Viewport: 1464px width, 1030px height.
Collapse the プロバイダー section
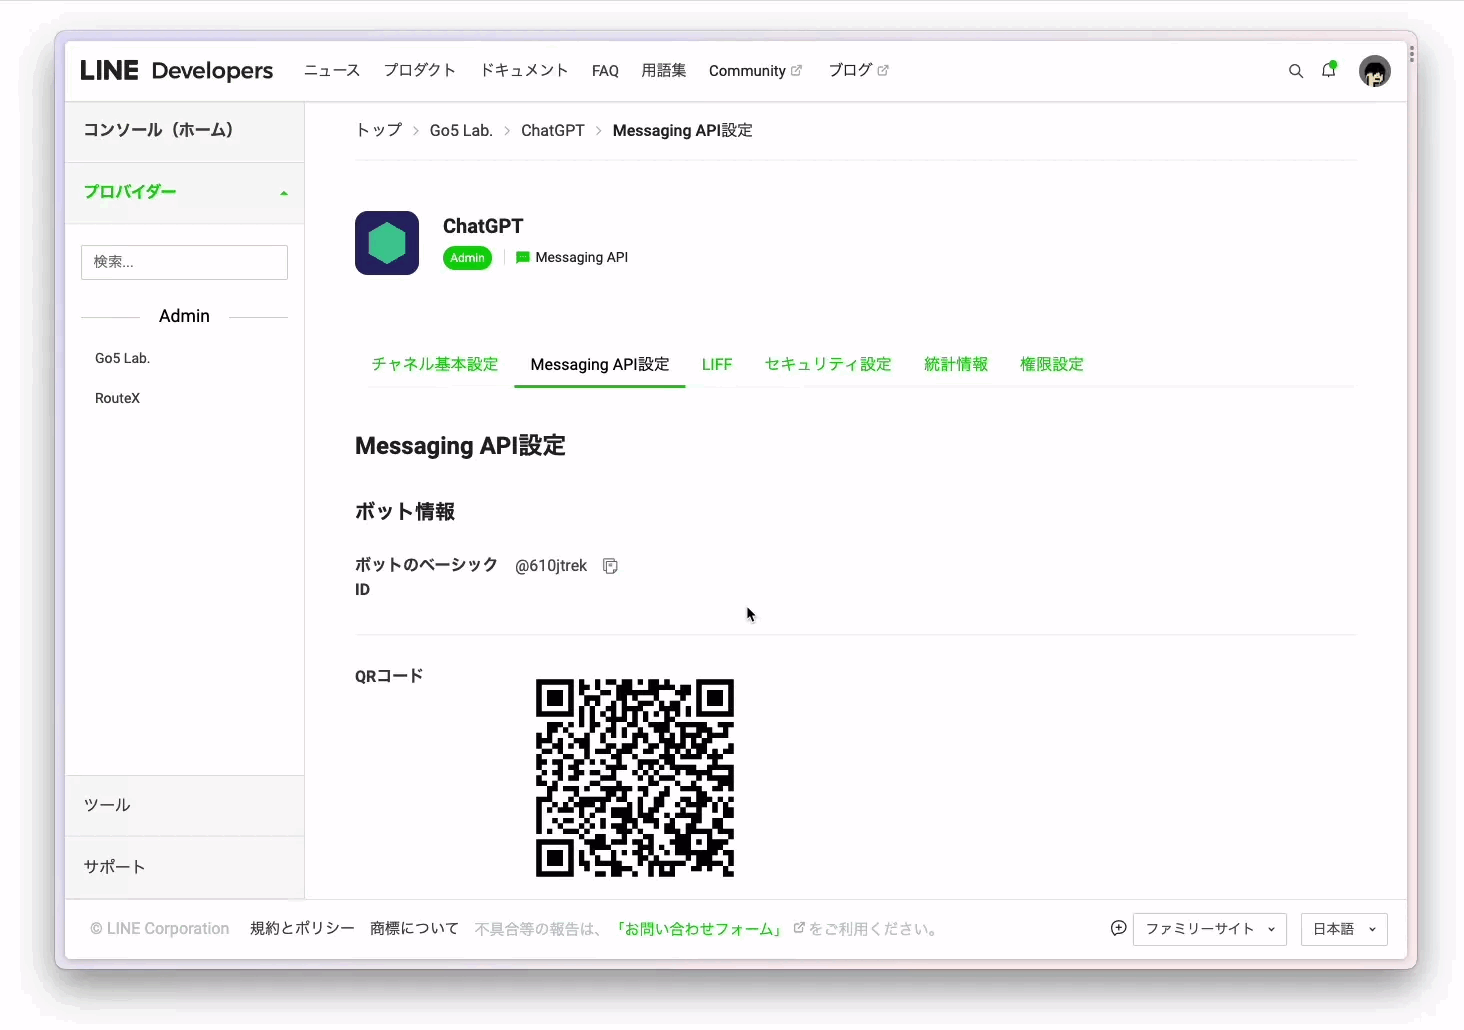pyautogui.click(x=185, y=192)
